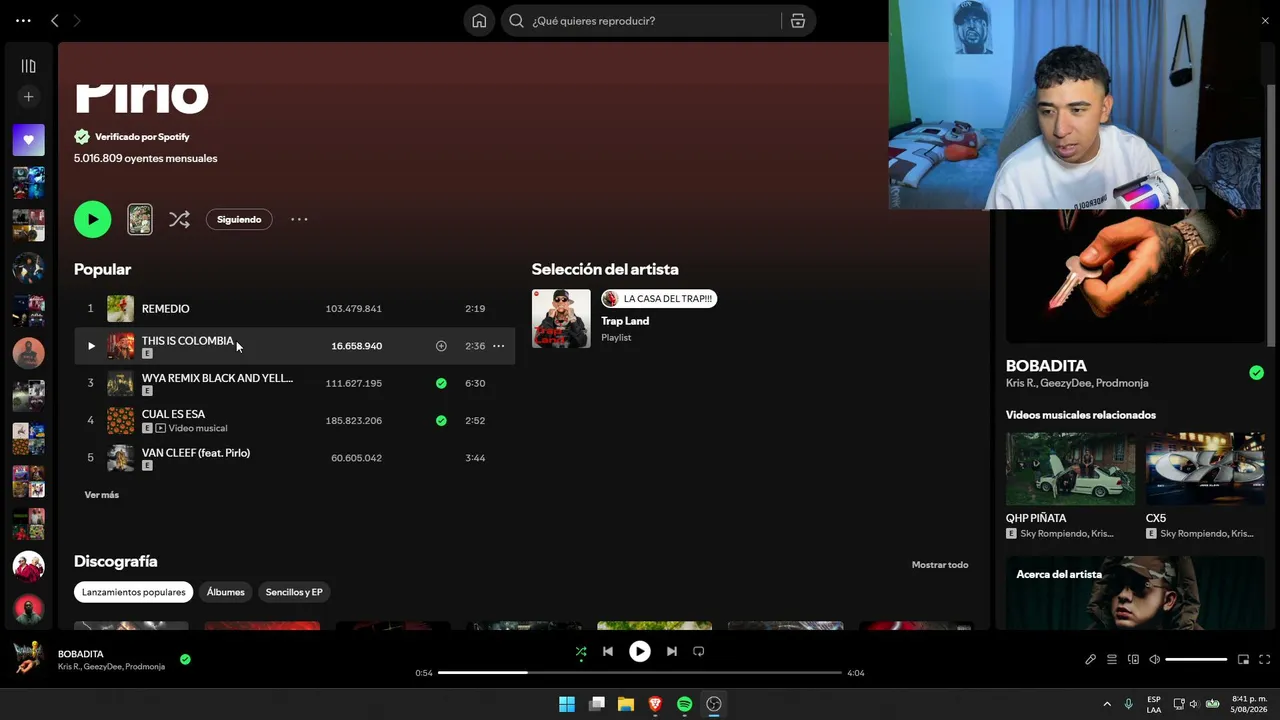Image resolution: width=1280 pixels, height=720 pixels.
Task: Select the REMEDIO track row
Action: point(294,308)
